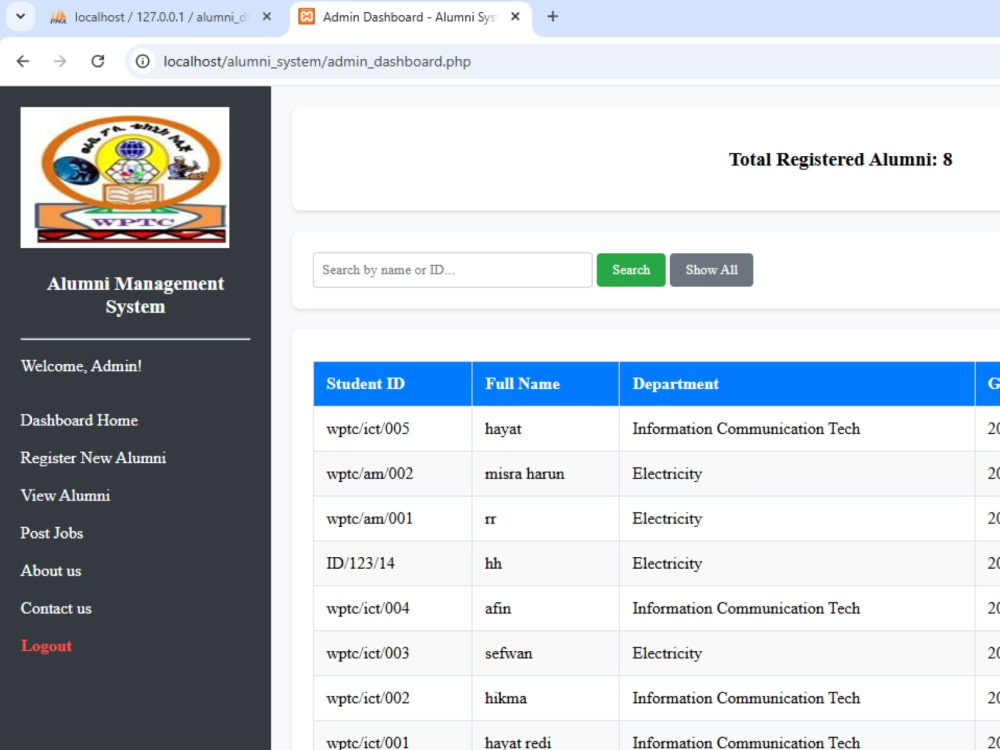
Task: Click the XAMPP favicon on Admin Dashboard tab
Action: point(307,17)
